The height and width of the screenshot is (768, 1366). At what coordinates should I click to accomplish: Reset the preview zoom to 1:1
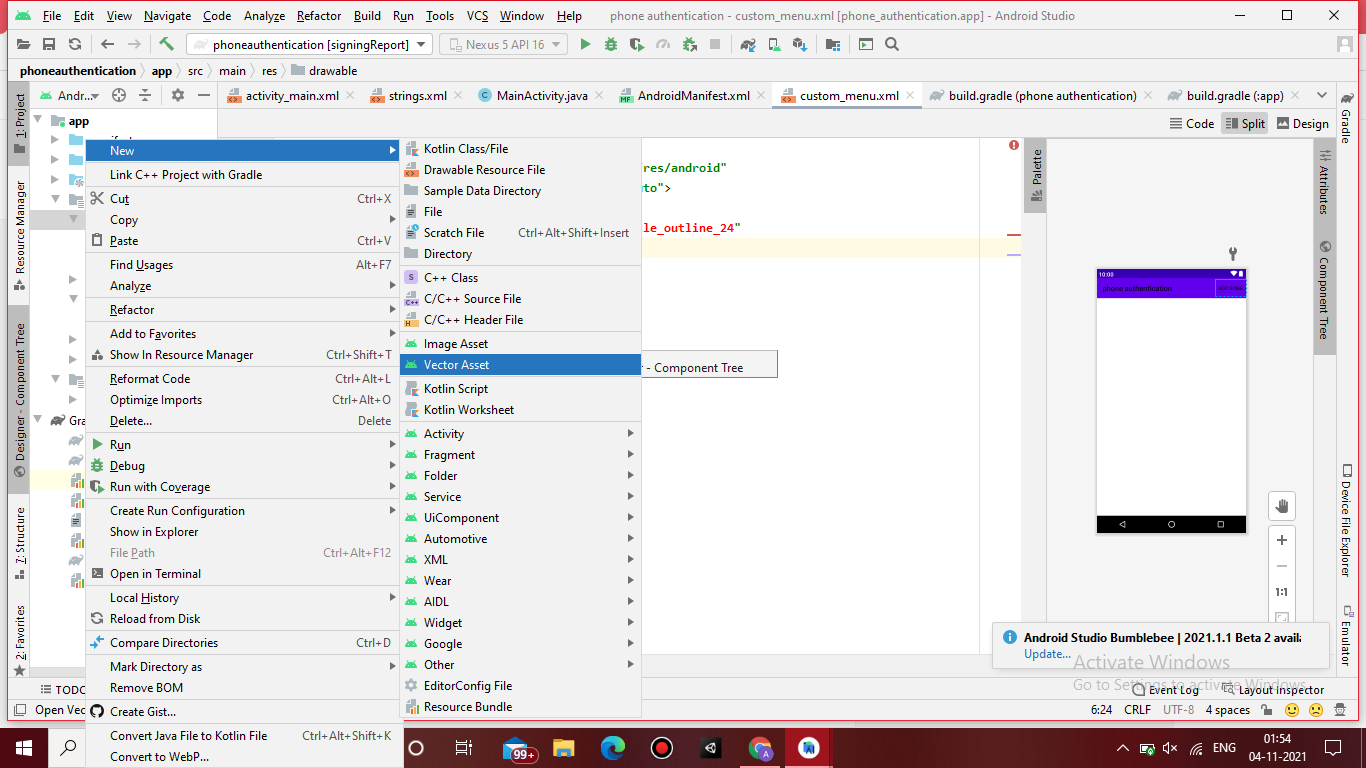(x=1282, y=592)
